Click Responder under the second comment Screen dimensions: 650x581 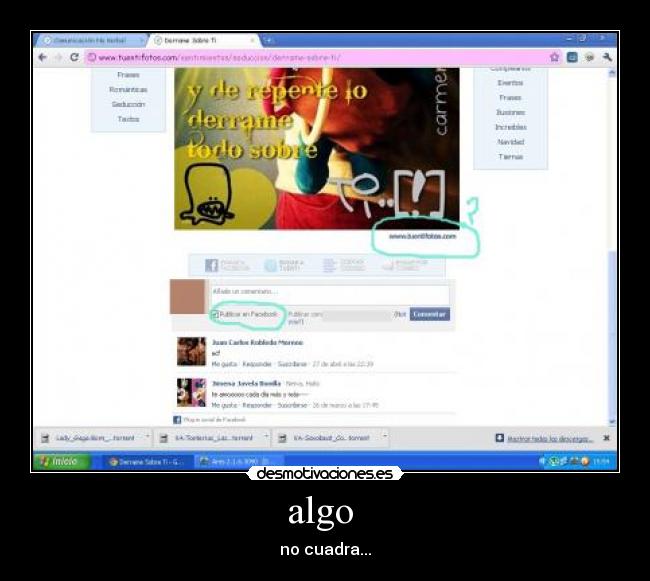click(257, 405)
